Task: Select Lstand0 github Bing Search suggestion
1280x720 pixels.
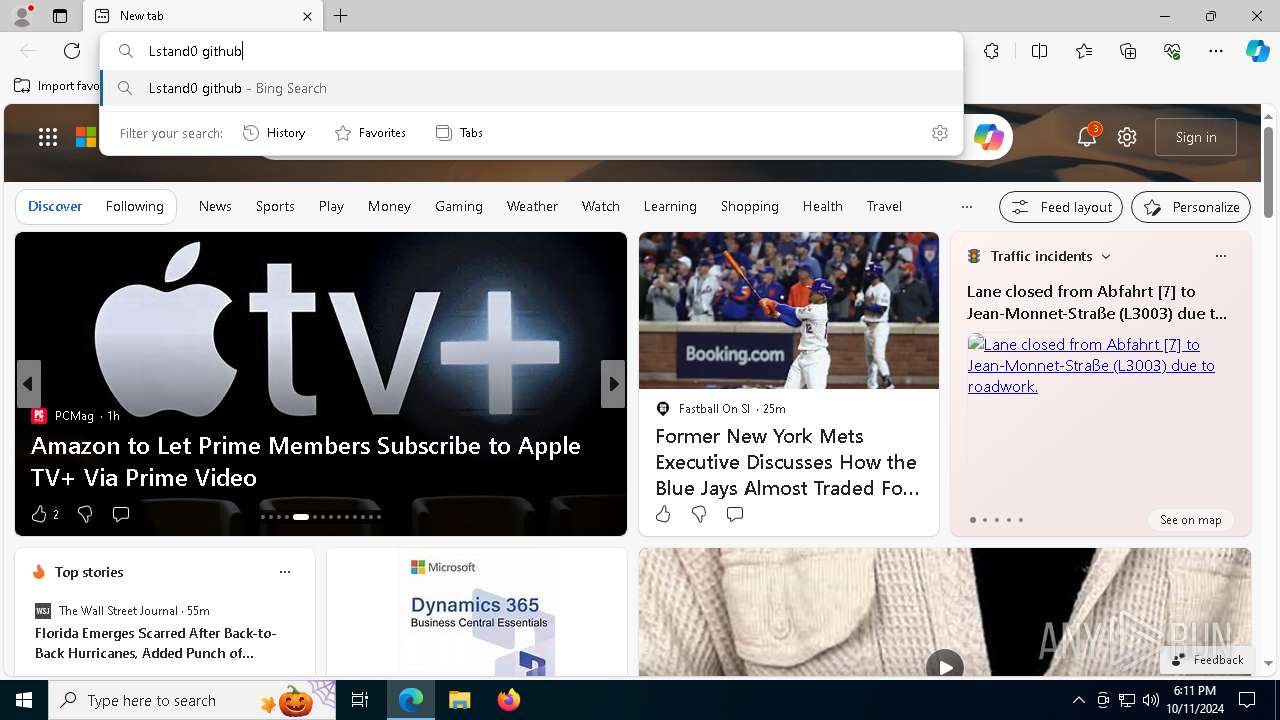Action: (532, 88)
